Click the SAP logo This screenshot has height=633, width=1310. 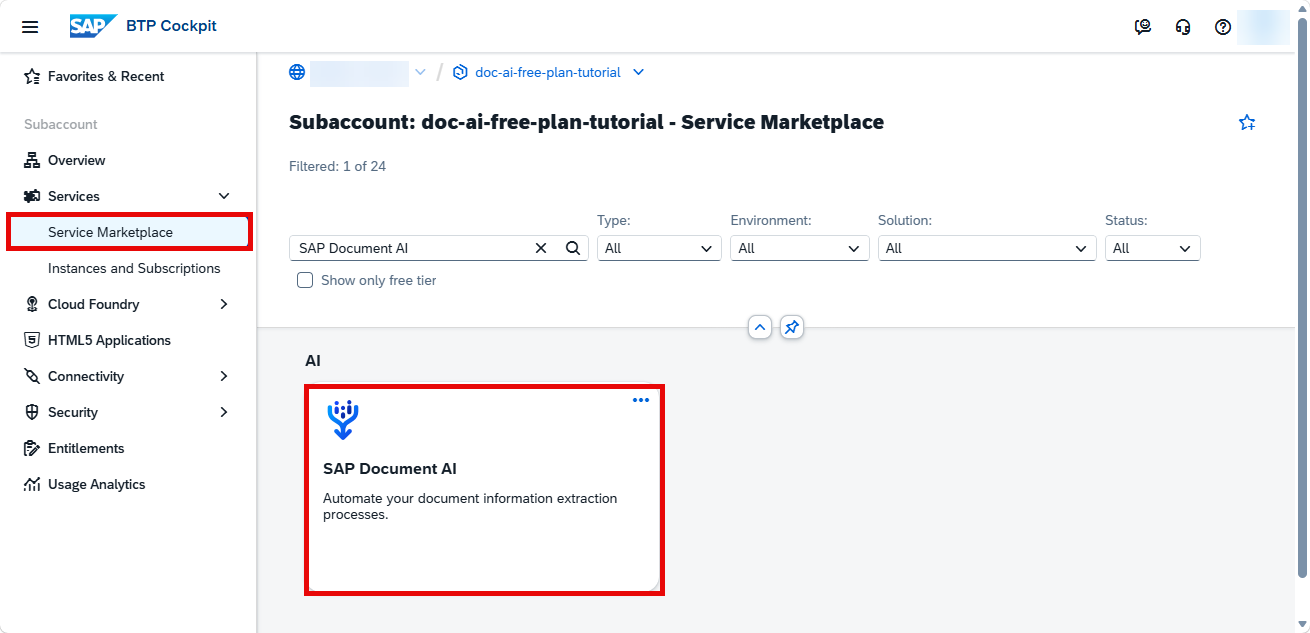(x=93, y=26)
